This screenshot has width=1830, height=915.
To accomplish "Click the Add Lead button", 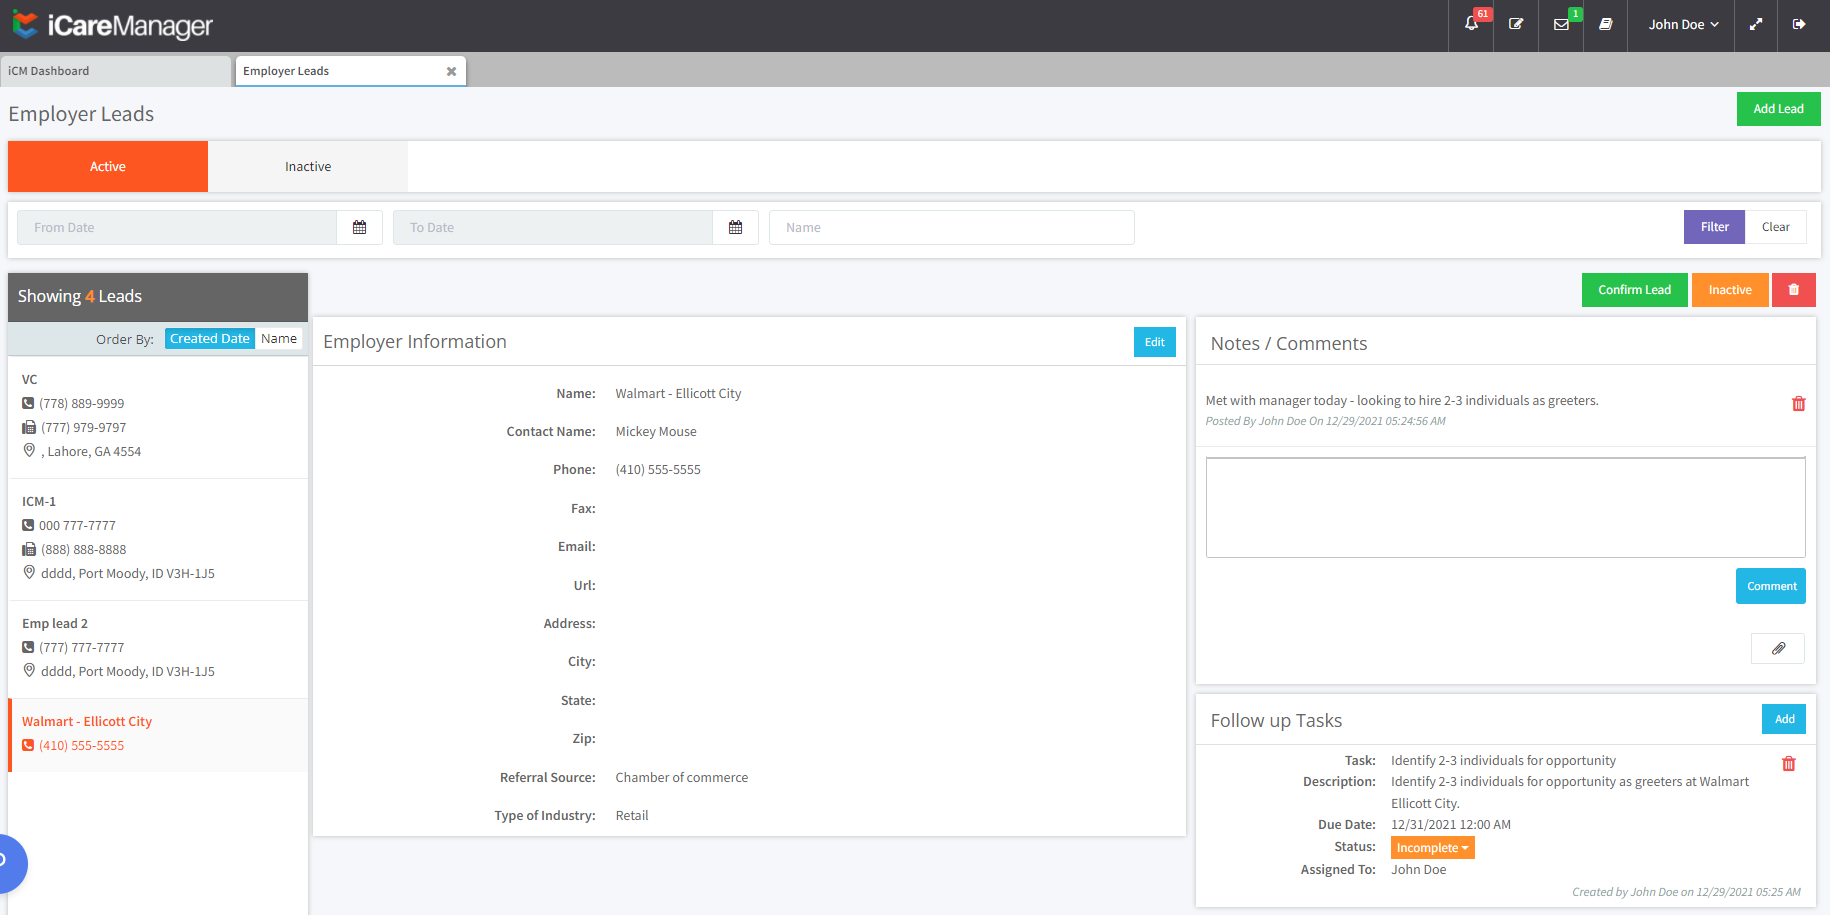I will tap(1778, 109).
